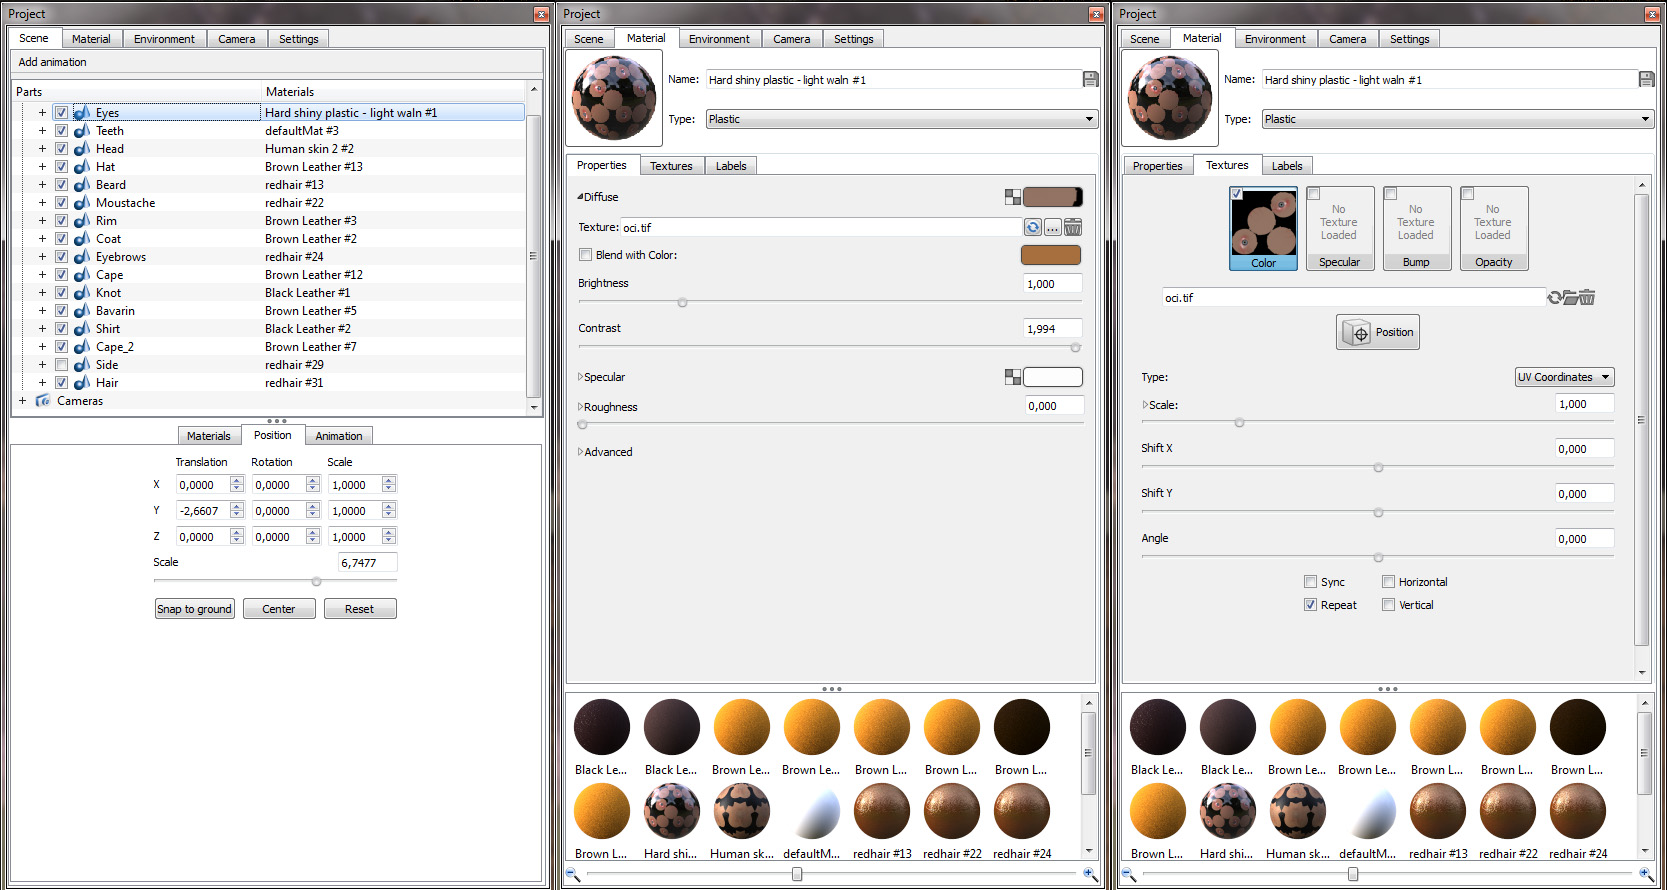Select the Specular texture slot
Viewport: 1667px width, 890px height.
1339,228
